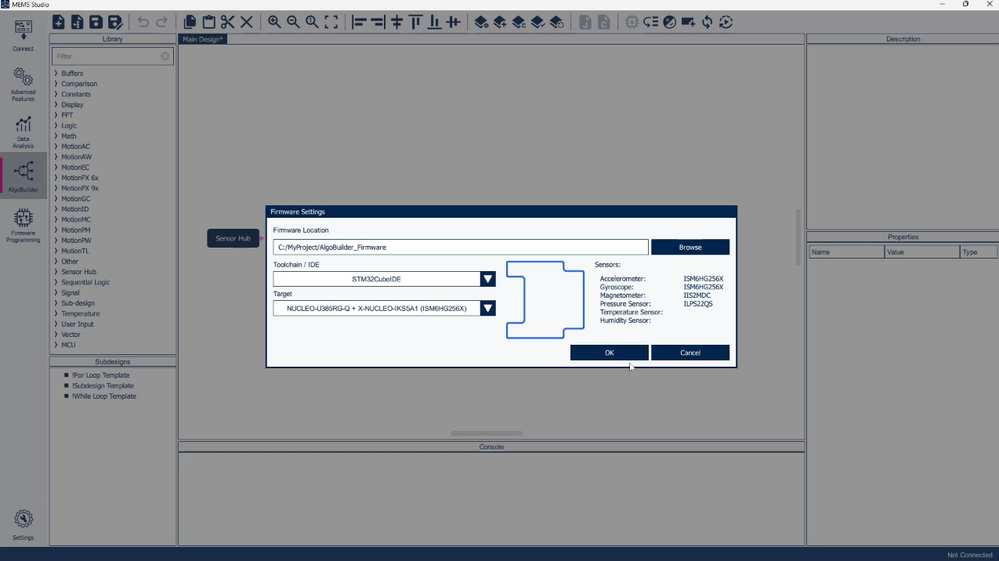Click the Name column header in Properties
The height and width of the screenshot is (561, 999).
847,252
